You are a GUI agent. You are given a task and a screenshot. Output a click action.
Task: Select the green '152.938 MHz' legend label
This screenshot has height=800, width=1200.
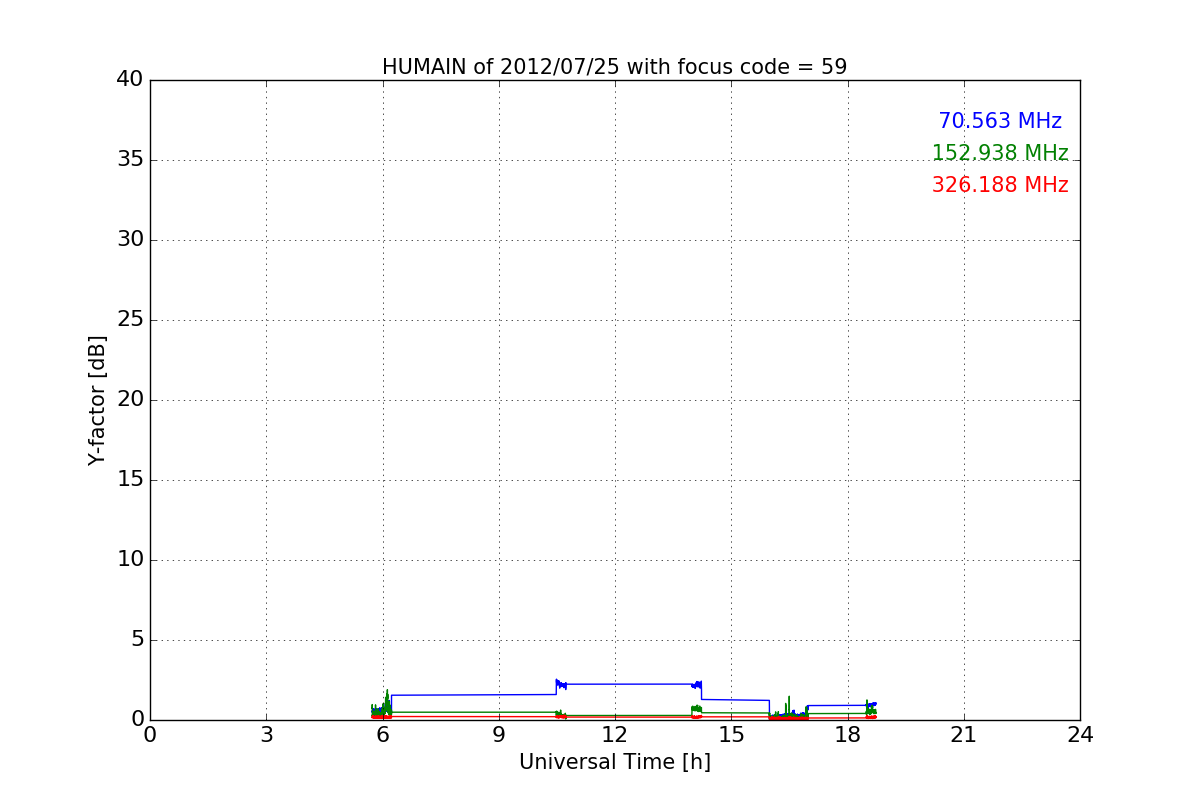(x=1000, y=153)
